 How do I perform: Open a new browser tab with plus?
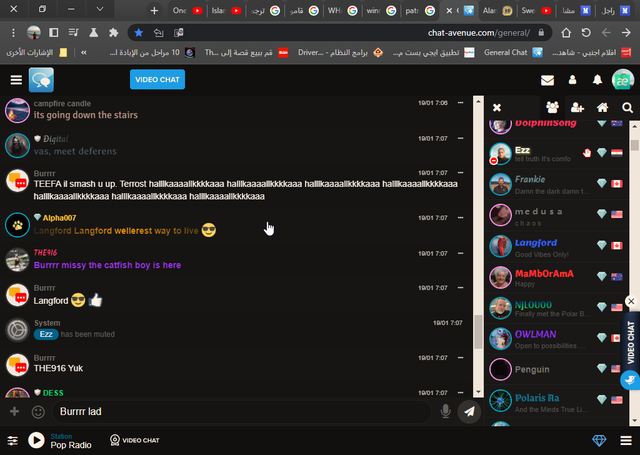[154, 11]
